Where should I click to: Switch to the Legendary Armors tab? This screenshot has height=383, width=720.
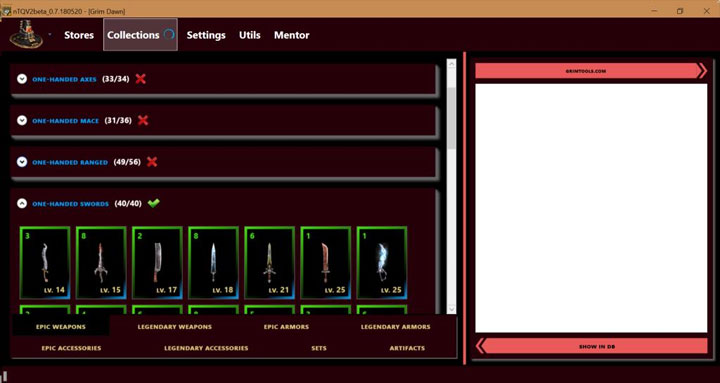pyautogui.click(x=395, y=327)
